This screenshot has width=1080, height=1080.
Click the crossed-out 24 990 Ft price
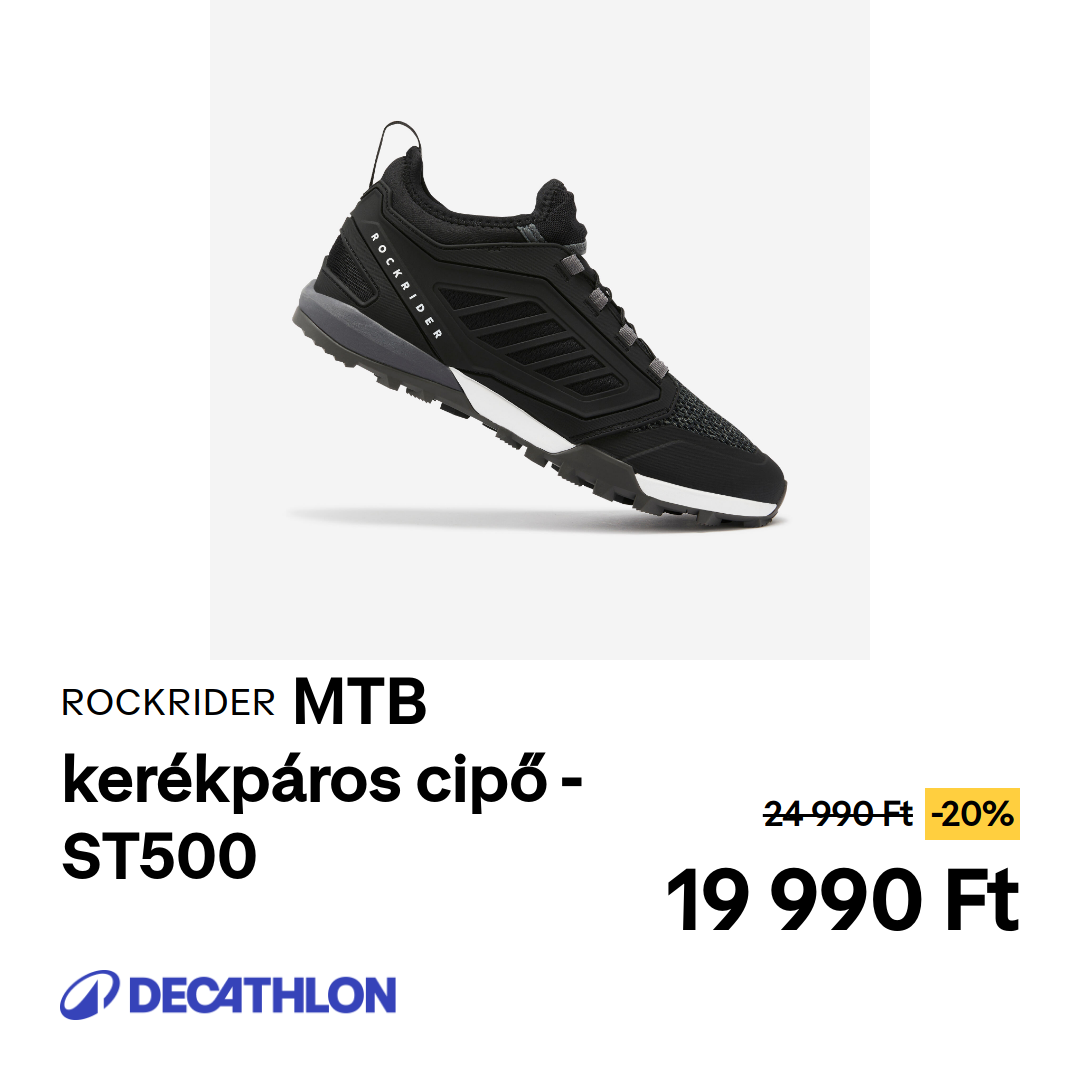(838, 814)
